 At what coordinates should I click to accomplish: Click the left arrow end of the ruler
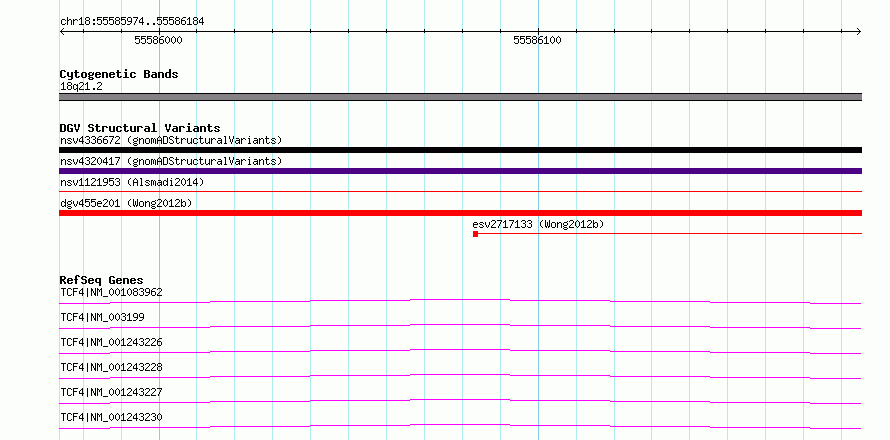tap(62, 31)
